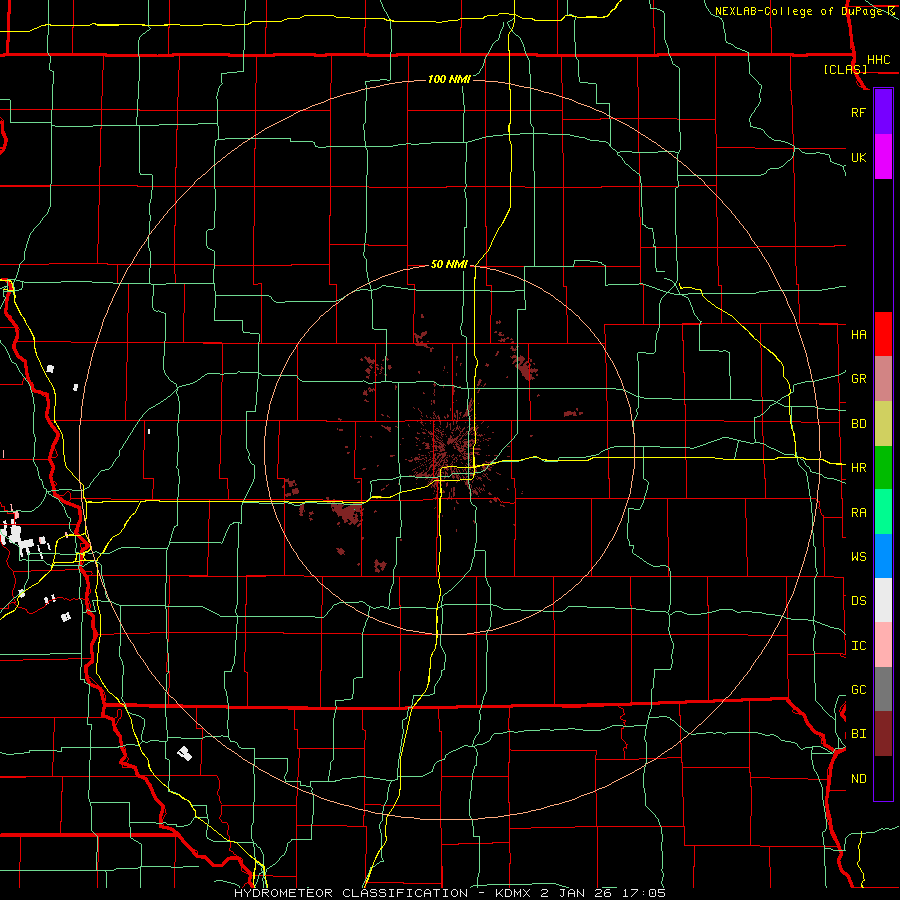This screenshot has height=900, width=900.
Task: Click the RF legend label
Action: click(x=858, y=112)
